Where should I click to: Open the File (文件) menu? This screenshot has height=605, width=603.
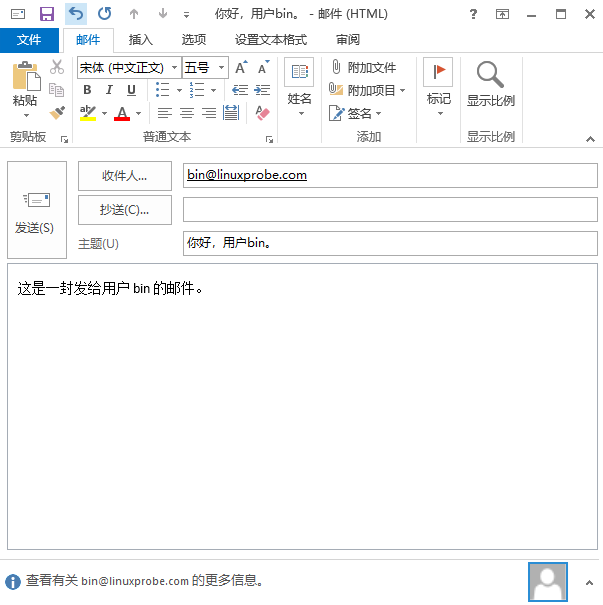click(29, 40)
